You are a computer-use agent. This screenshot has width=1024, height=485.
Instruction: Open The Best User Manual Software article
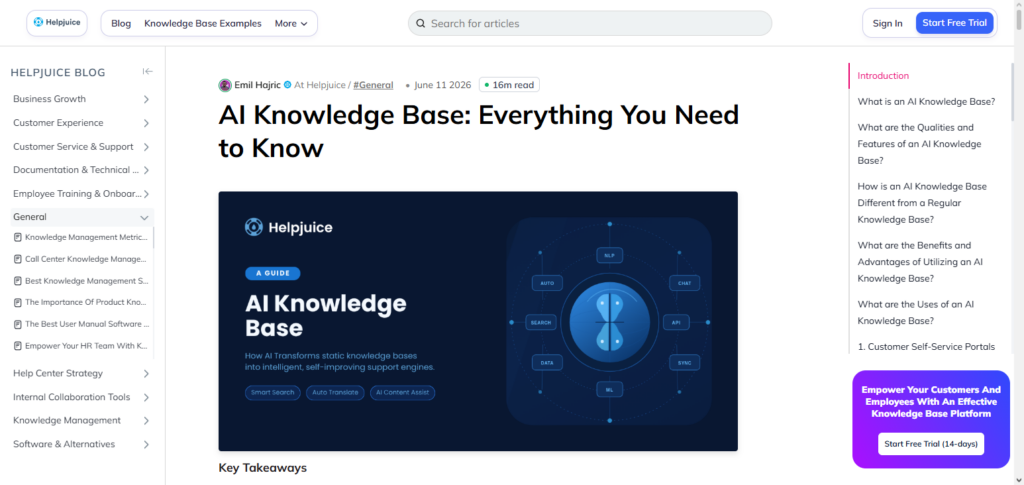point(87,324)
